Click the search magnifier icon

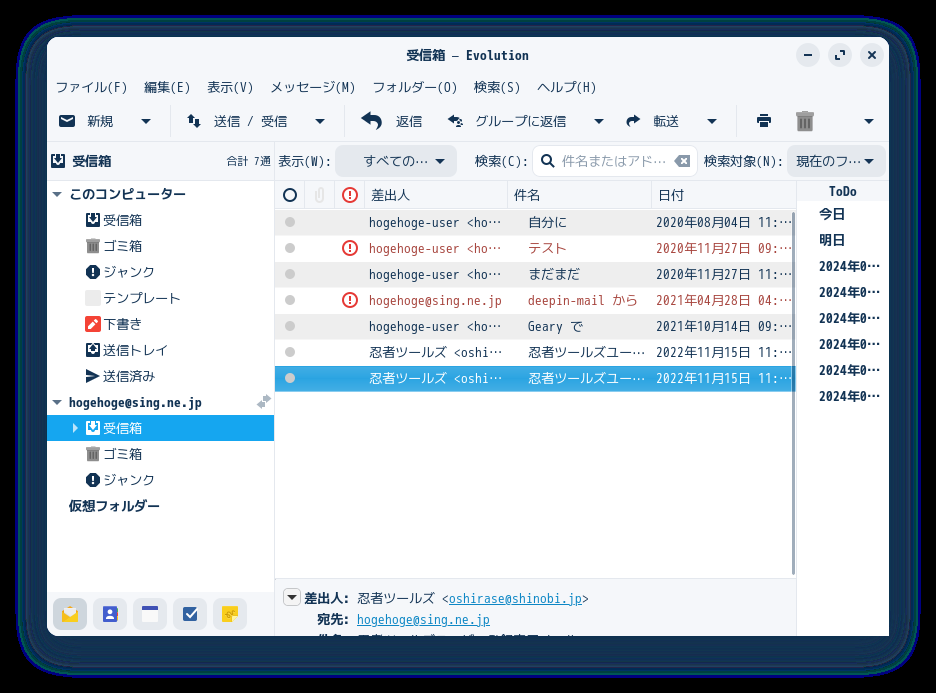(x=547, y=161)
